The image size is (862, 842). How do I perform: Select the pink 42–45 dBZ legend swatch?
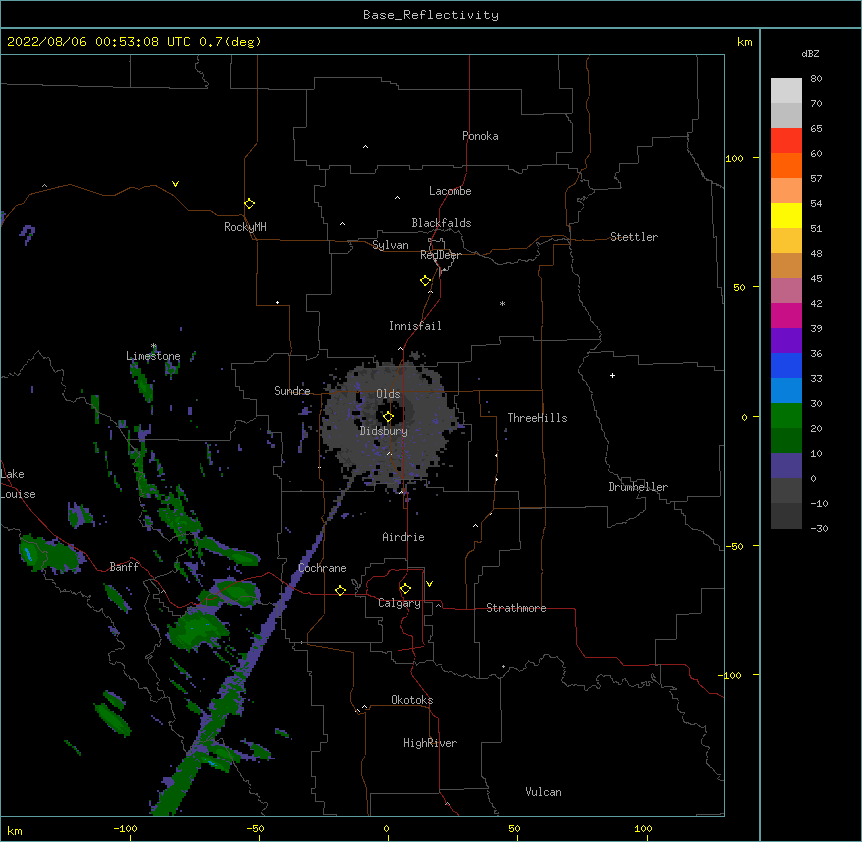click(x=786, y=291)
